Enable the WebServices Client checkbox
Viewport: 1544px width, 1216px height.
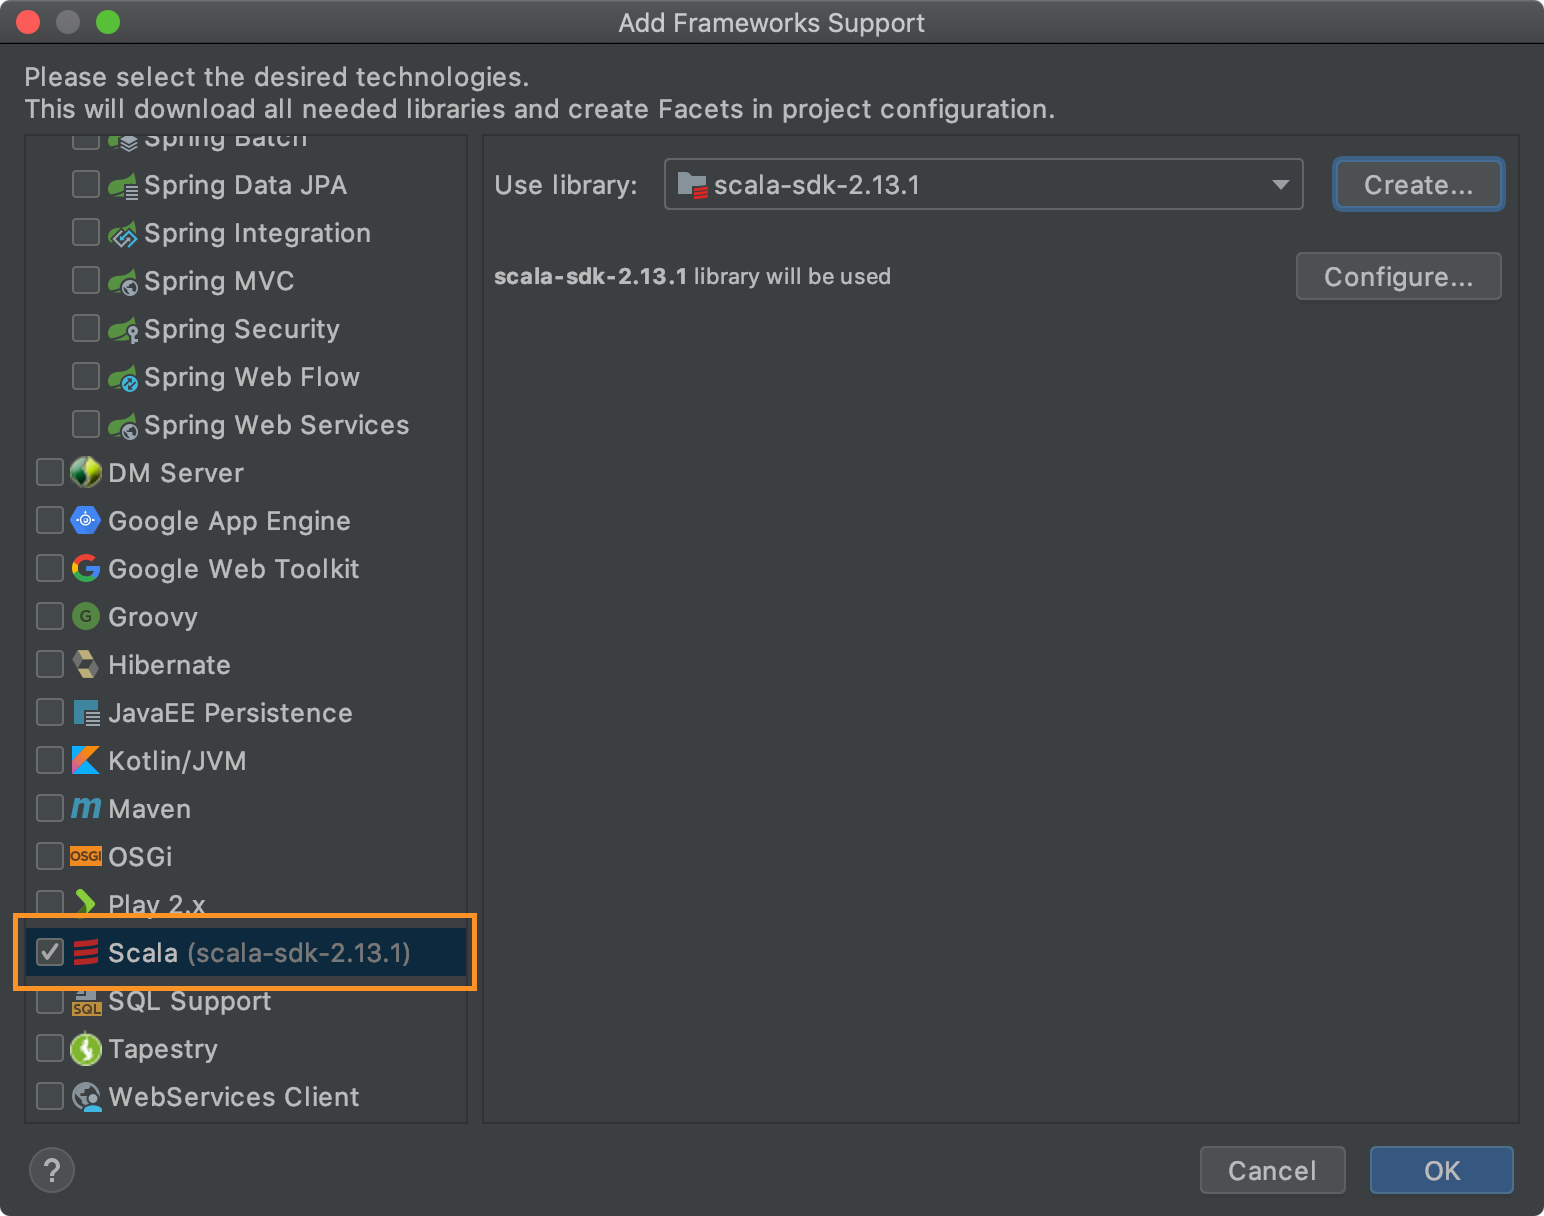pos(50,1096)
